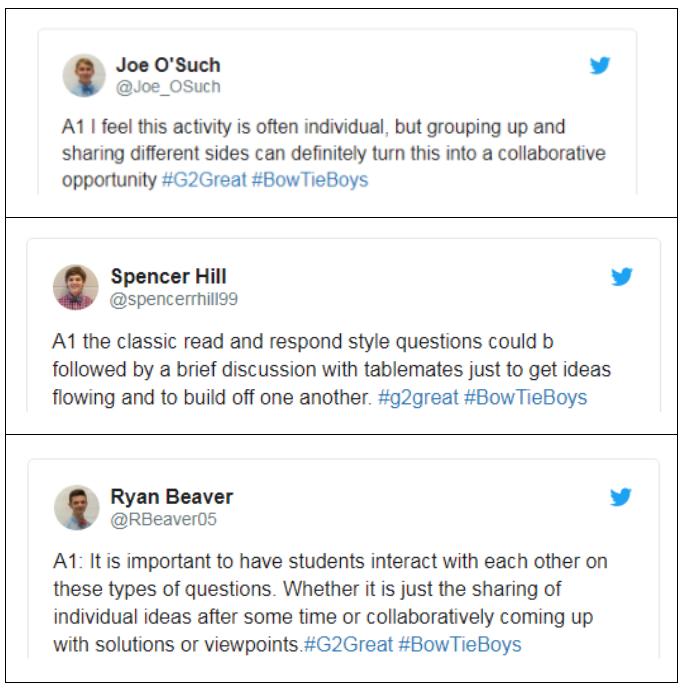
Task: Click the #BowTieBoys hashtag in Ryan's tweet
Action: [460, 645]
